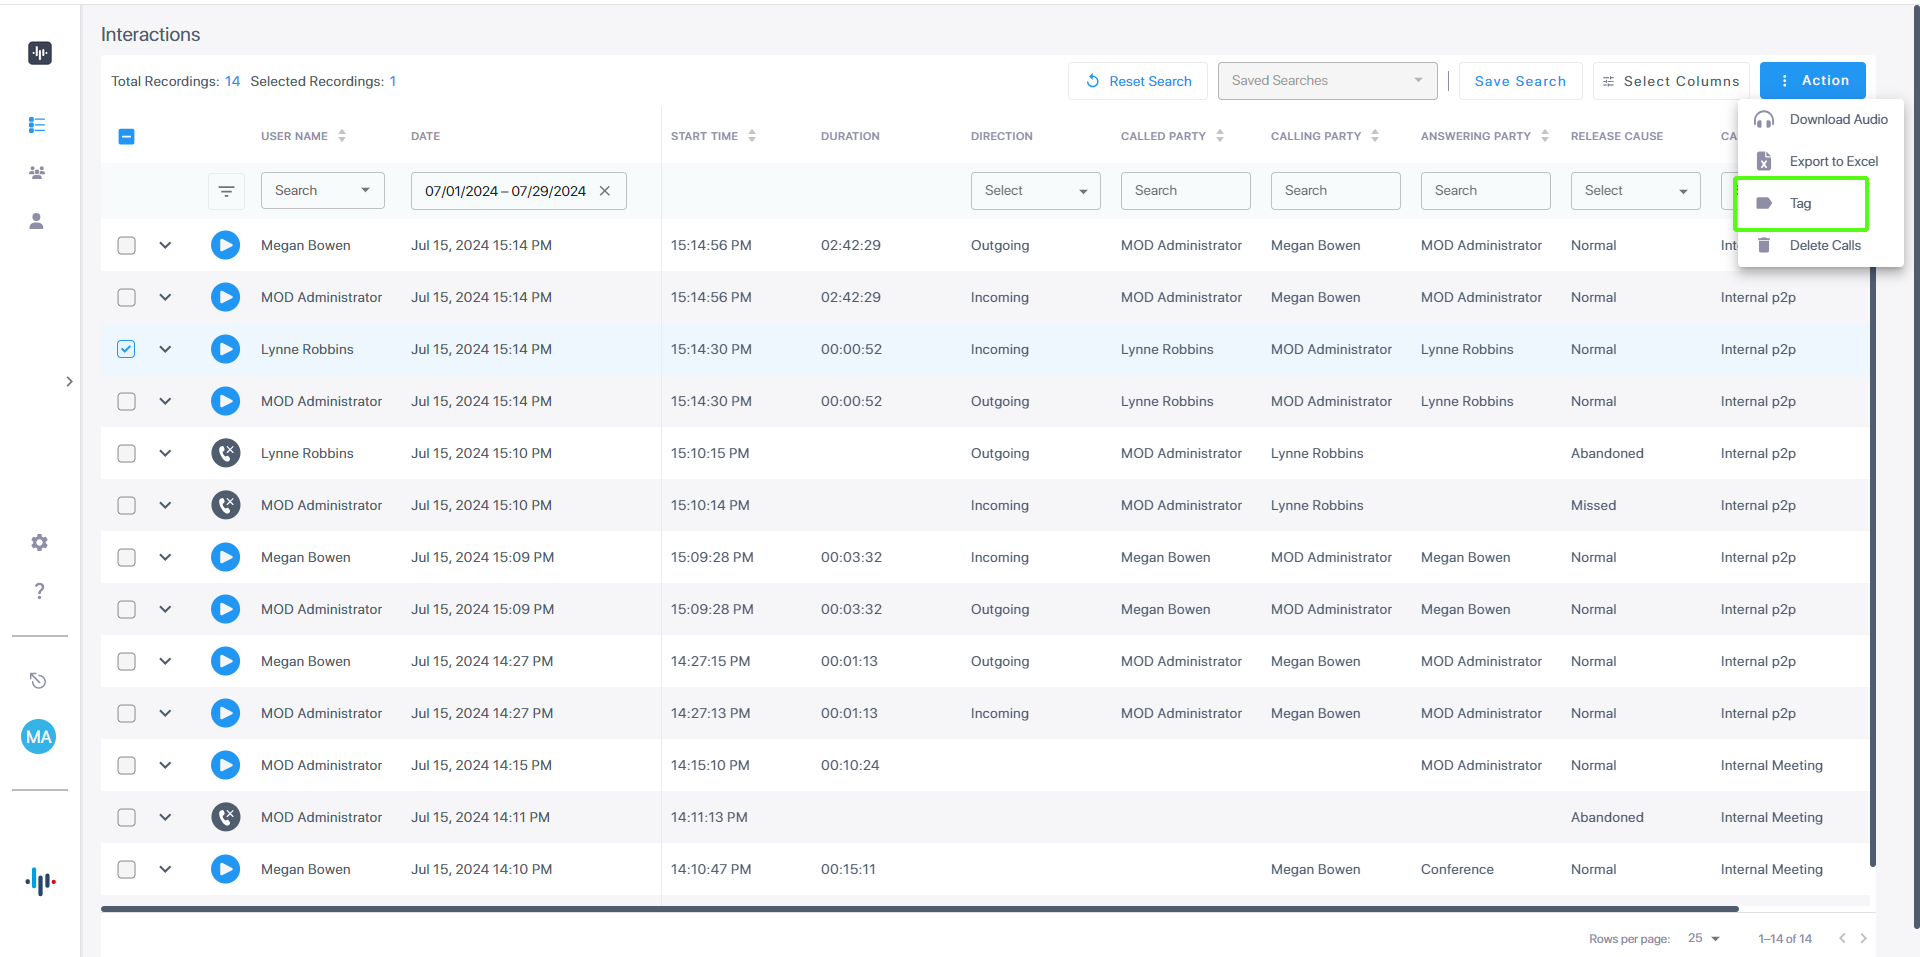
Task: Clear the date range filter with X
Action: point(605,191)
